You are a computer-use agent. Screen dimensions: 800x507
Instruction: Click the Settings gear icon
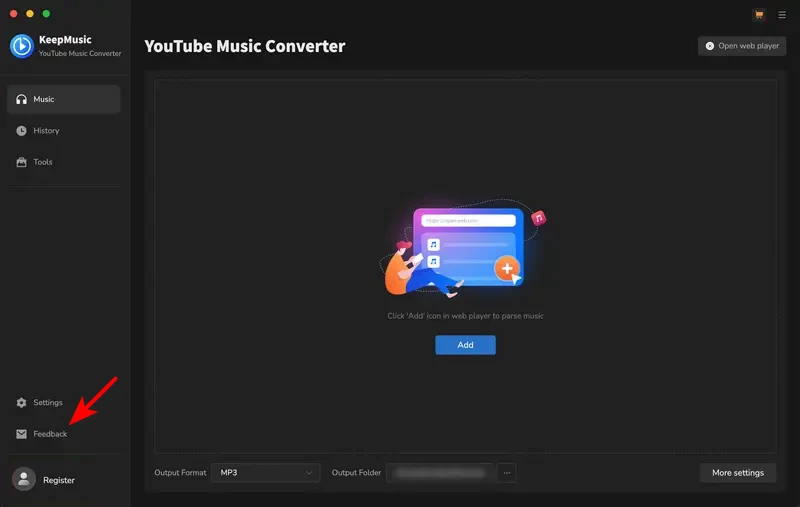pyautogui.click(x=21, y=402)
